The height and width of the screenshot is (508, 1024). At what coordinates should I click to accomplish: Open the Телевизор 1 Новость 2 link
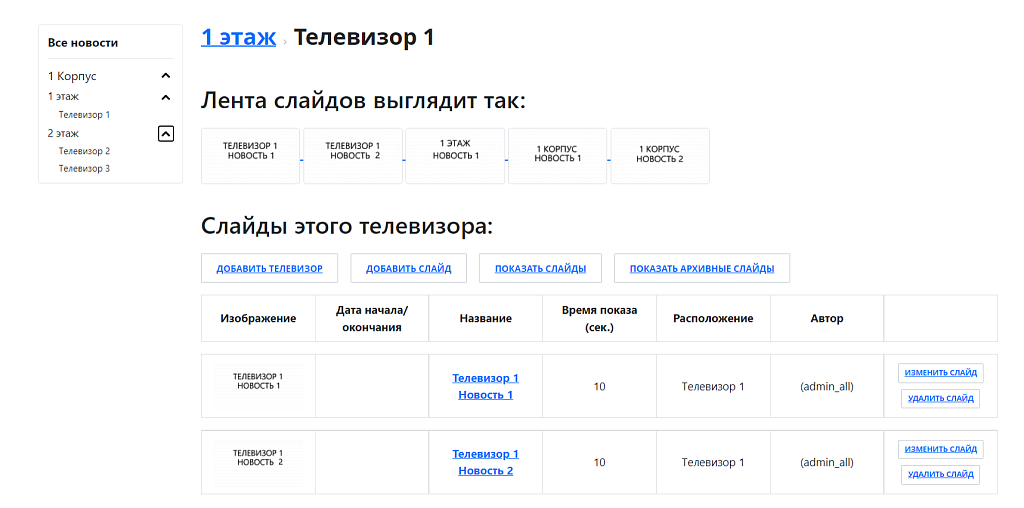(x=485, y=462)
